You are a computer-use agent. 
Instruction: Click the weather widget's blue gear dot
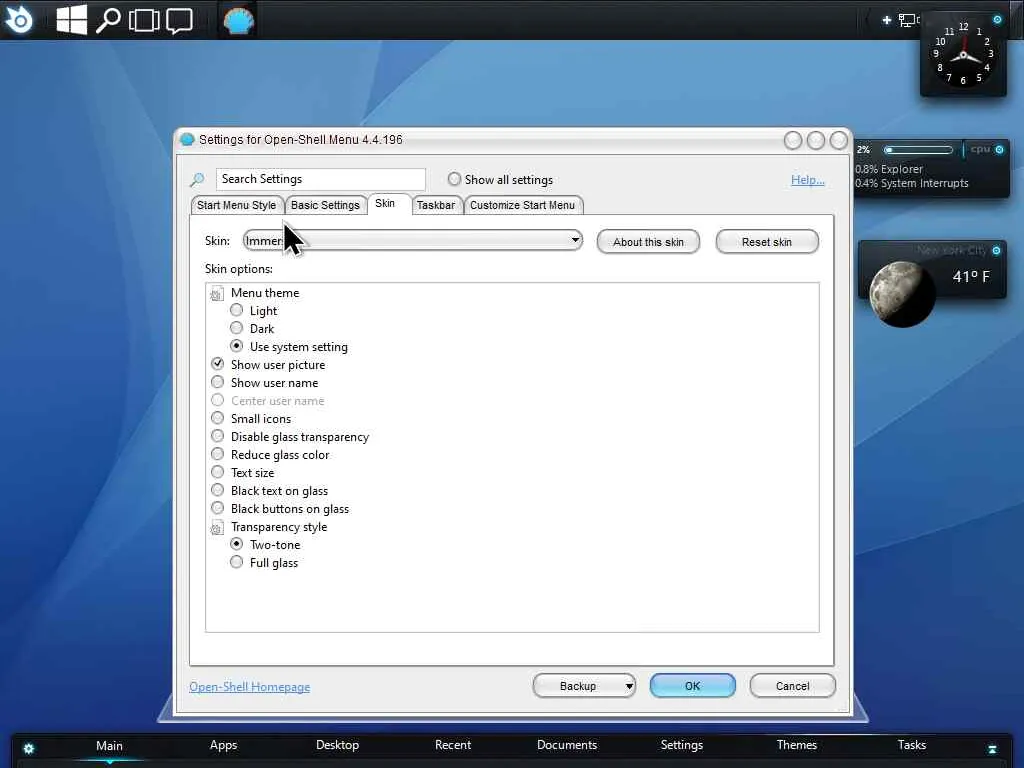[996, 250]
